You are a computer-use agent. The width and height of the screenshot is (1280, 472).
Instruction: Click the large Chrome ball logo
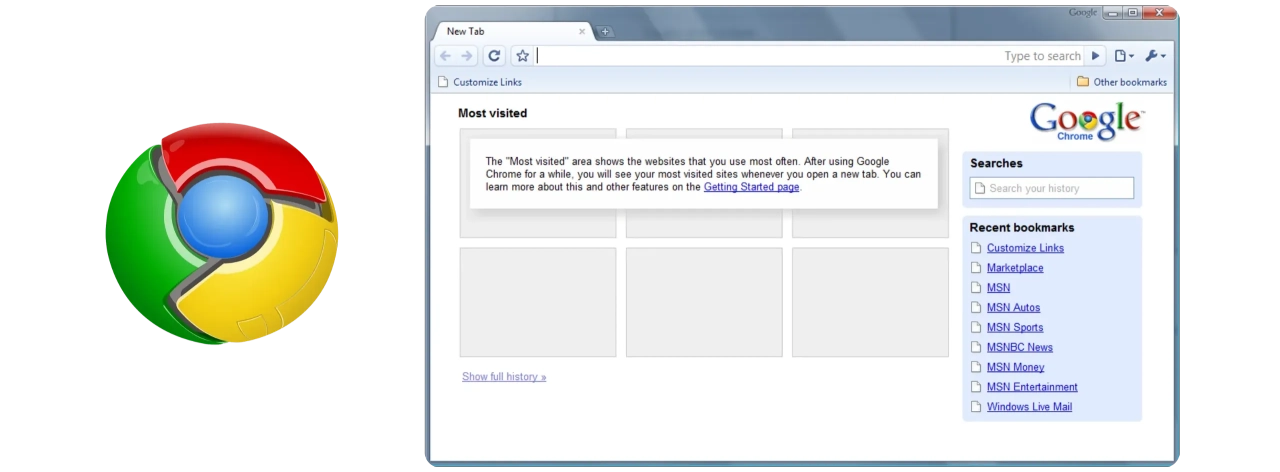pyautogui.click(x=221, y=234)
